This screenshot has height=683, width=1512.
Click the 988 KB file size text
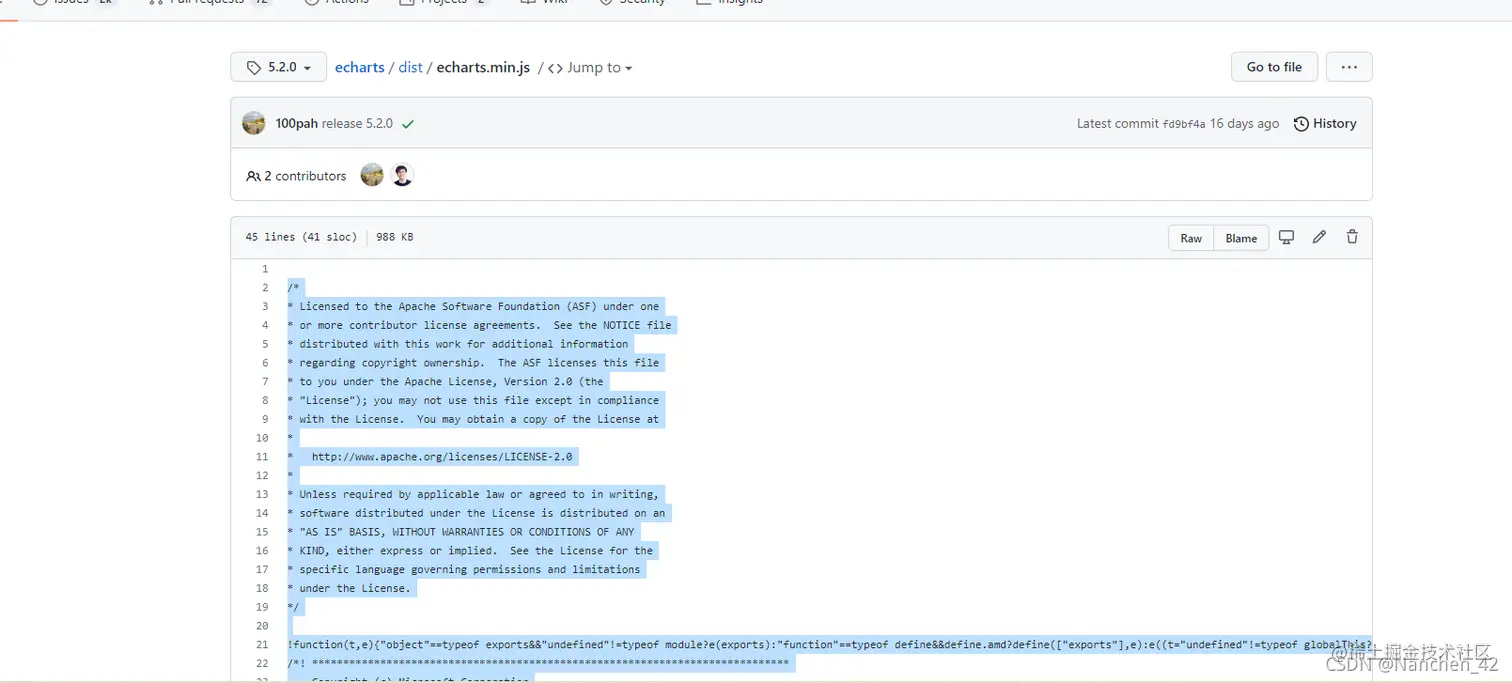tap(394, 238)
